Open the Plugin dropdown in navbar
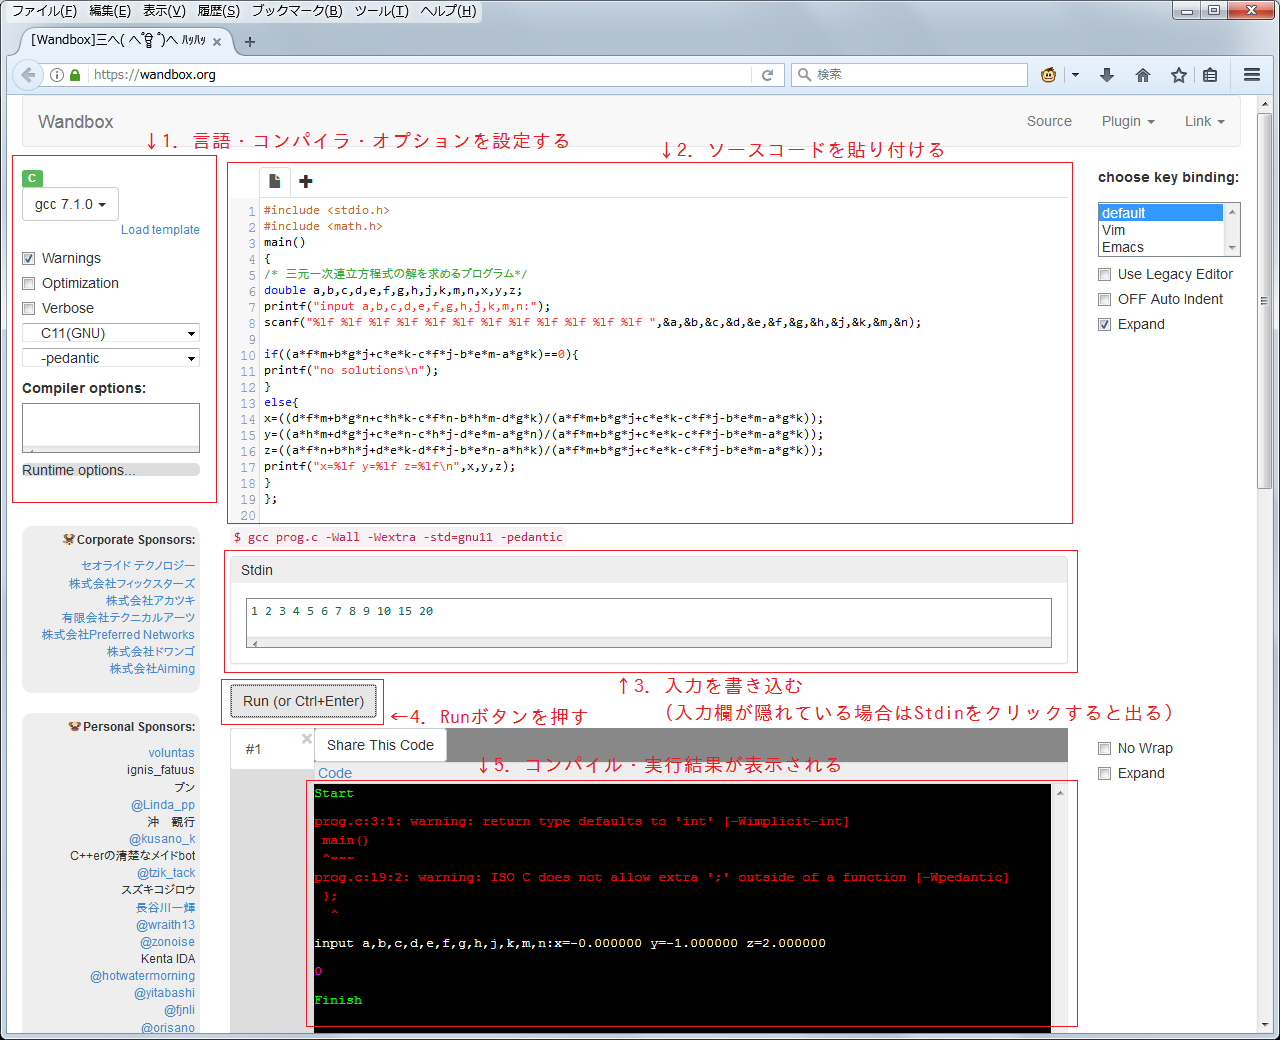The width and height of the screenshot is (1280, 1040). click(1127, 121)
